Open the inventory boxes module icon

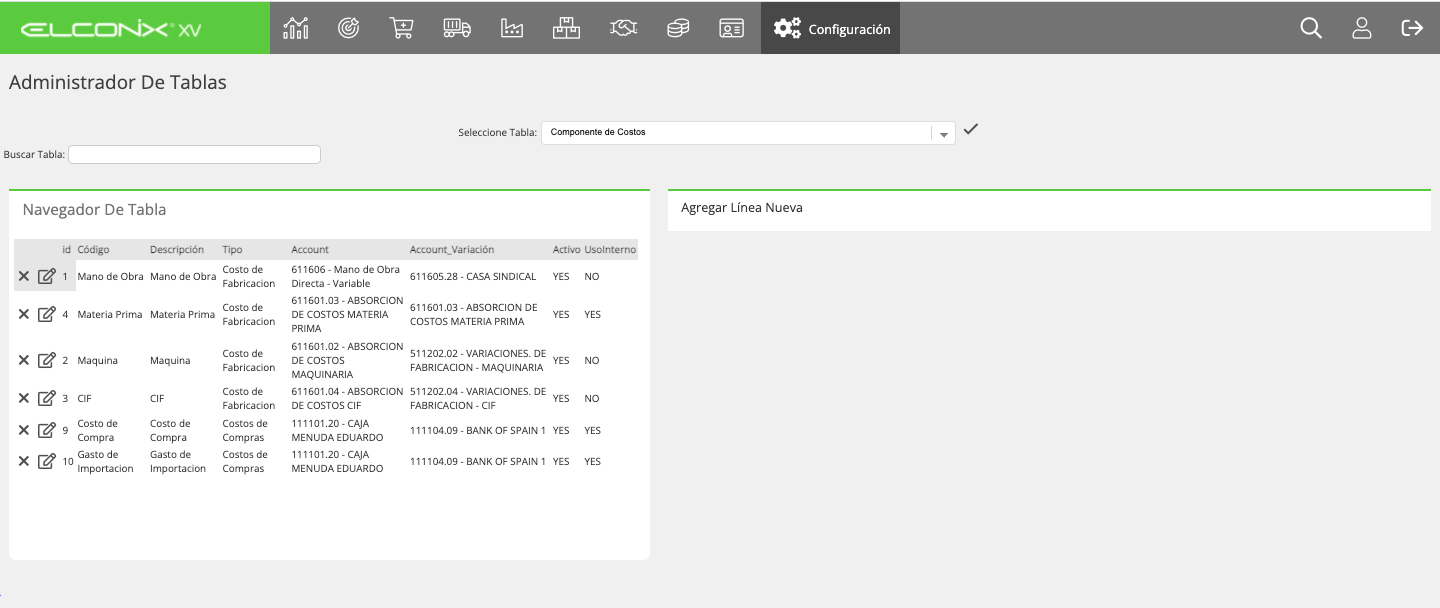pyautogui.click(x=566, y=28)
